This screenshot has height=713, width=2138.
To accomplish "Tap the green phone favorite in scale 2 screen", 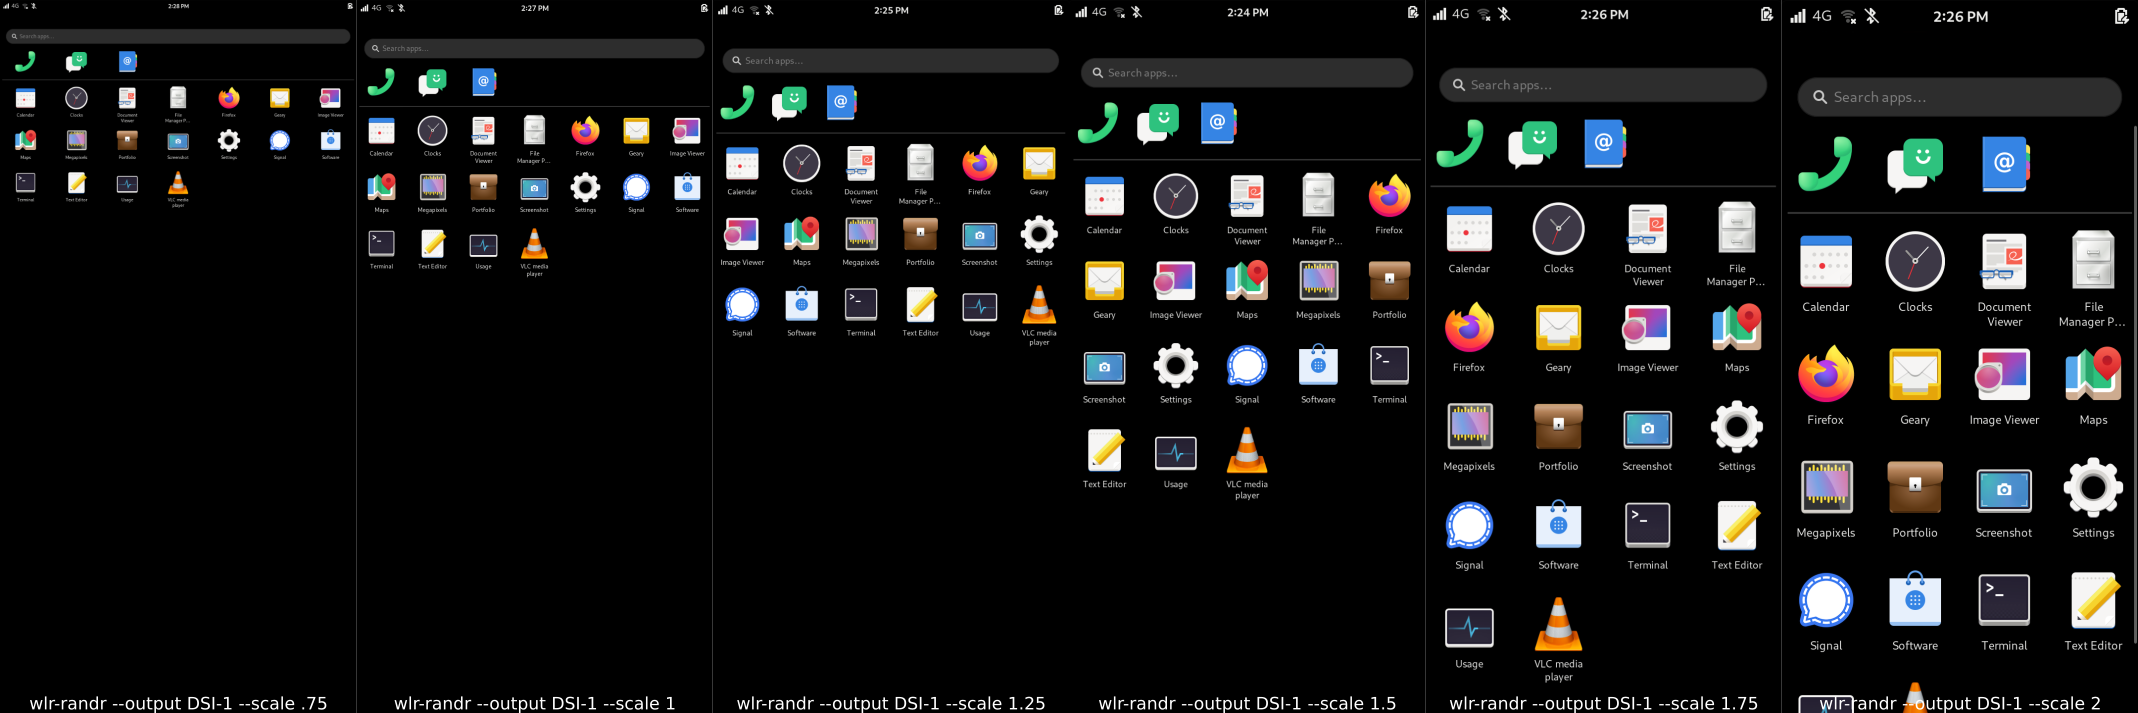I will click(x=1825, y=164).
